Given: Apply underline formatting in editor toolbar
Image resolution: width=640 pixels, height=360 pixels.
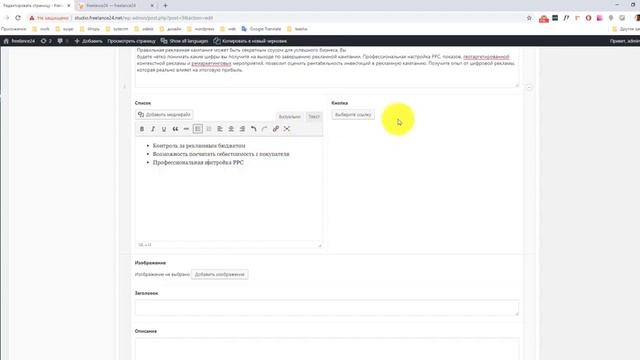Looking at the screenshot, I should tap(164, 129).
